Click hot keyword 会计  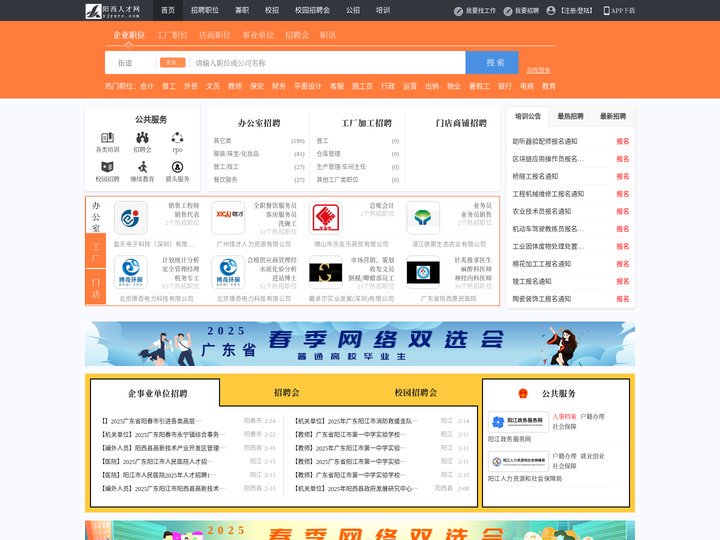(147, 86)
